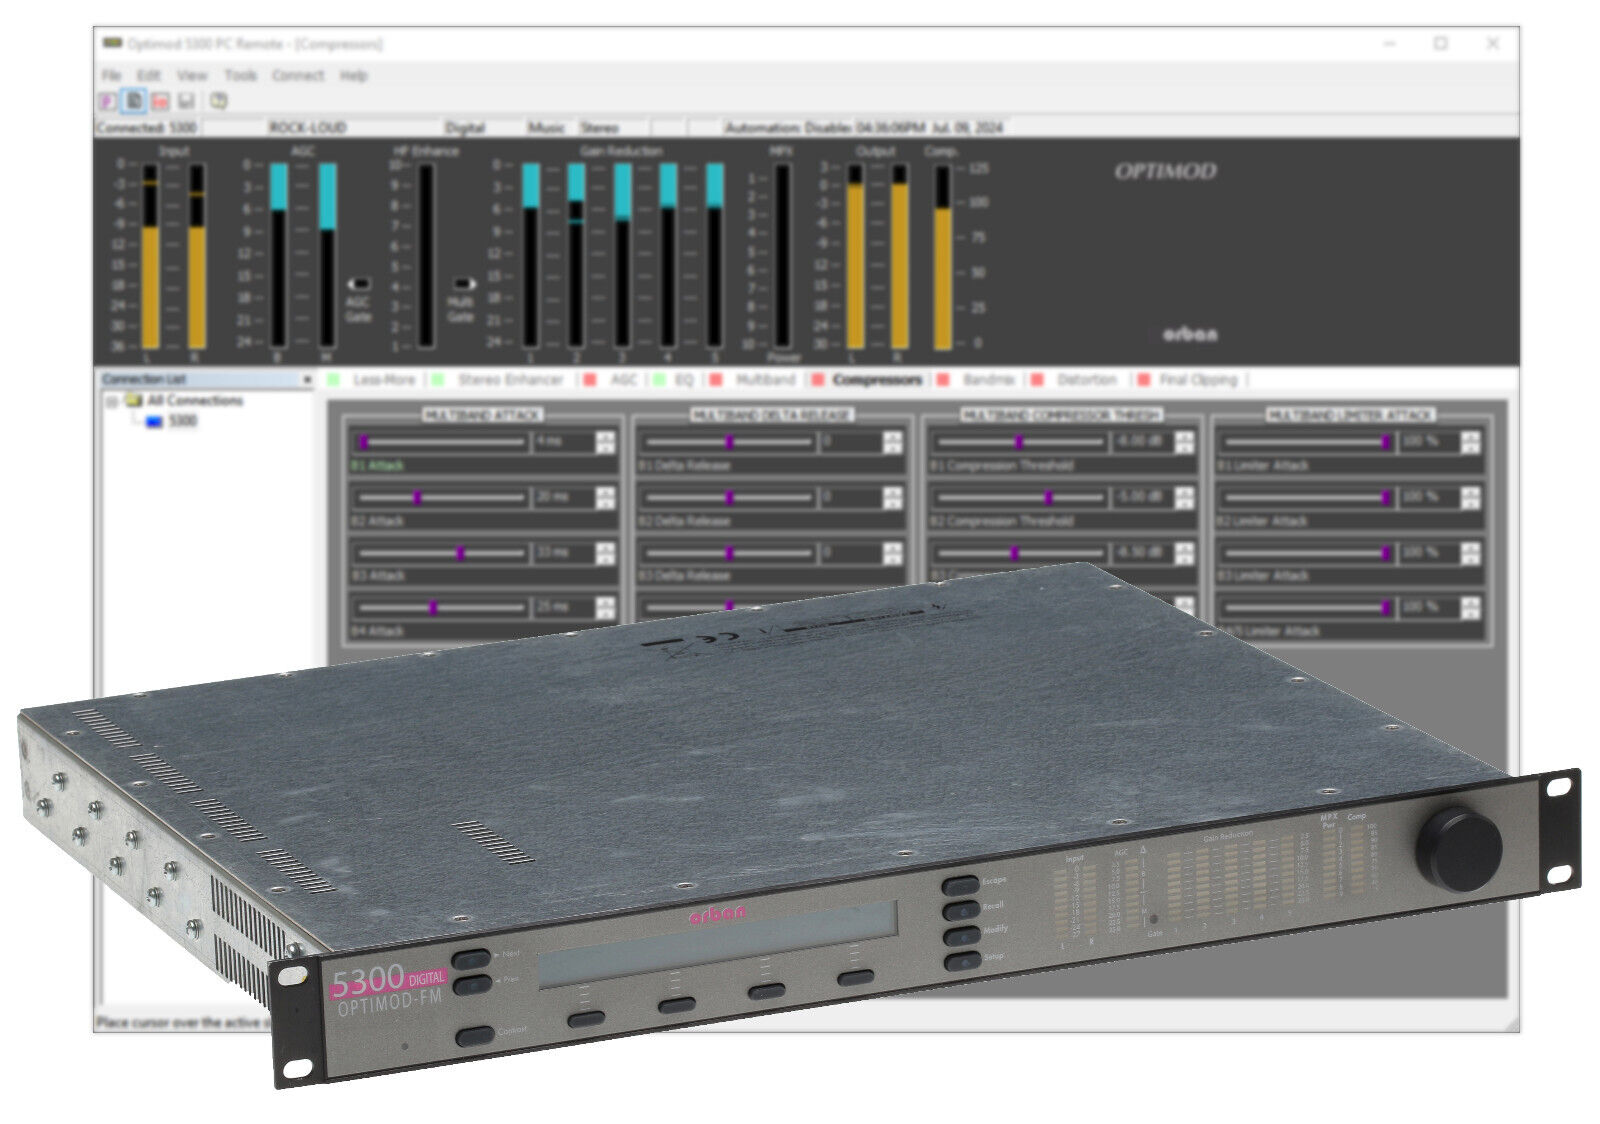Screen dimensions: 1600x1124
Task: Open the Help menu
Action: (353, 75)
